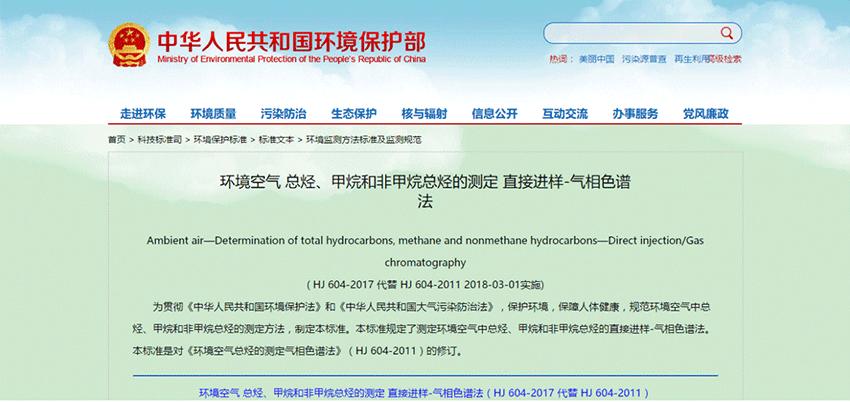Open the 生态保护 menu

(354, 114)
